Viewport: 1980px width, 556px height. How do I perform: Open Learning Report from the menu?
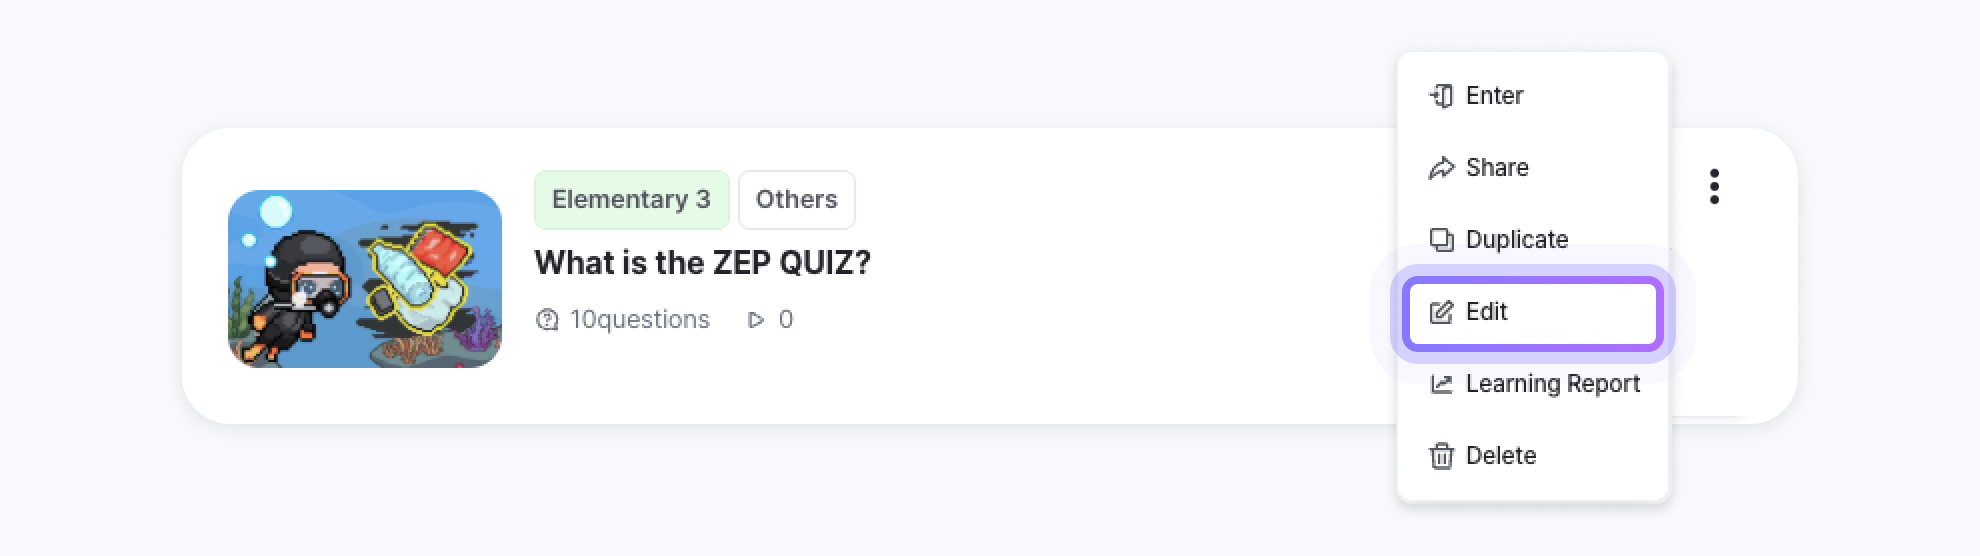click(x=1552, y=384)
